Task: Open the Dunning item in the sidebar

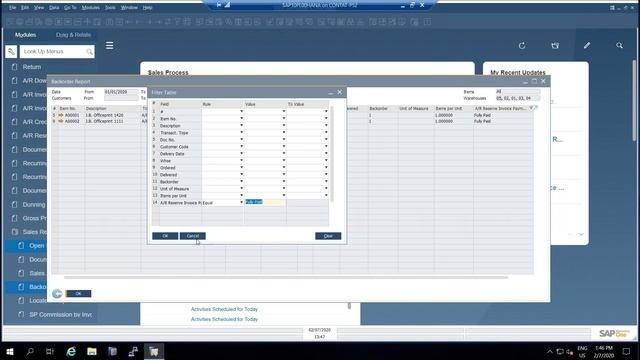Action: tap(34, 204)
